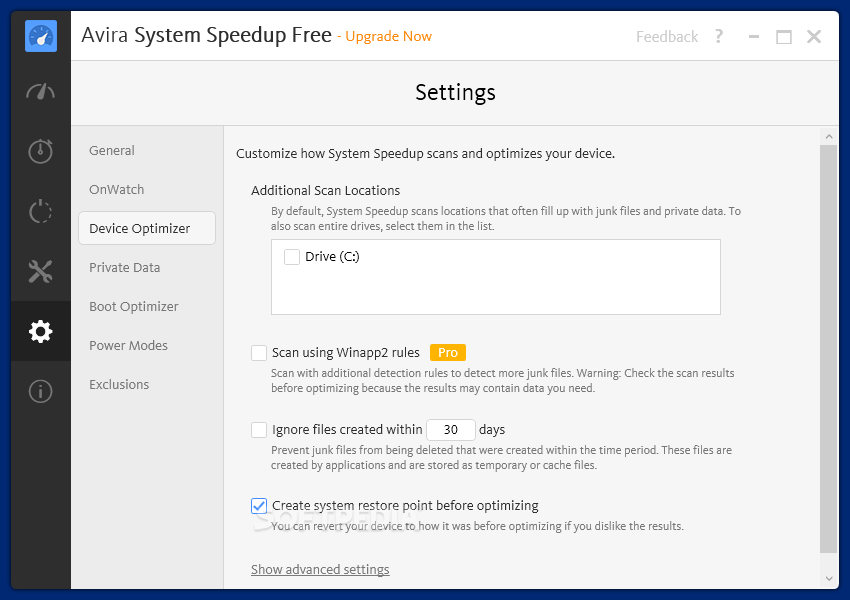Click the scrollbar up arrow

tap(829, 137)
